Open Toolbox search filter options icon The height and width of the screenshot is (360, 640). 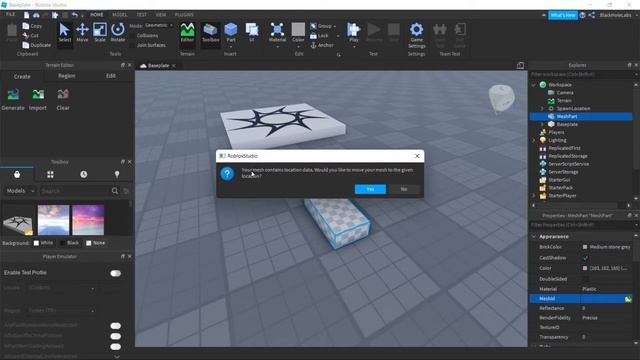[x=126, y=191]
